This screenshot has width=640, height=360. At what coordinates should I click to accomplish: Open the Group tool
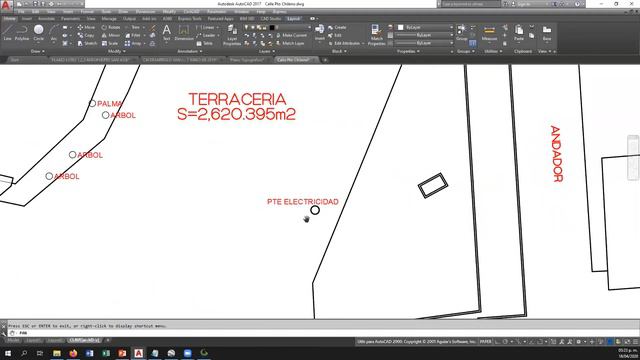[x=462, y=32]
